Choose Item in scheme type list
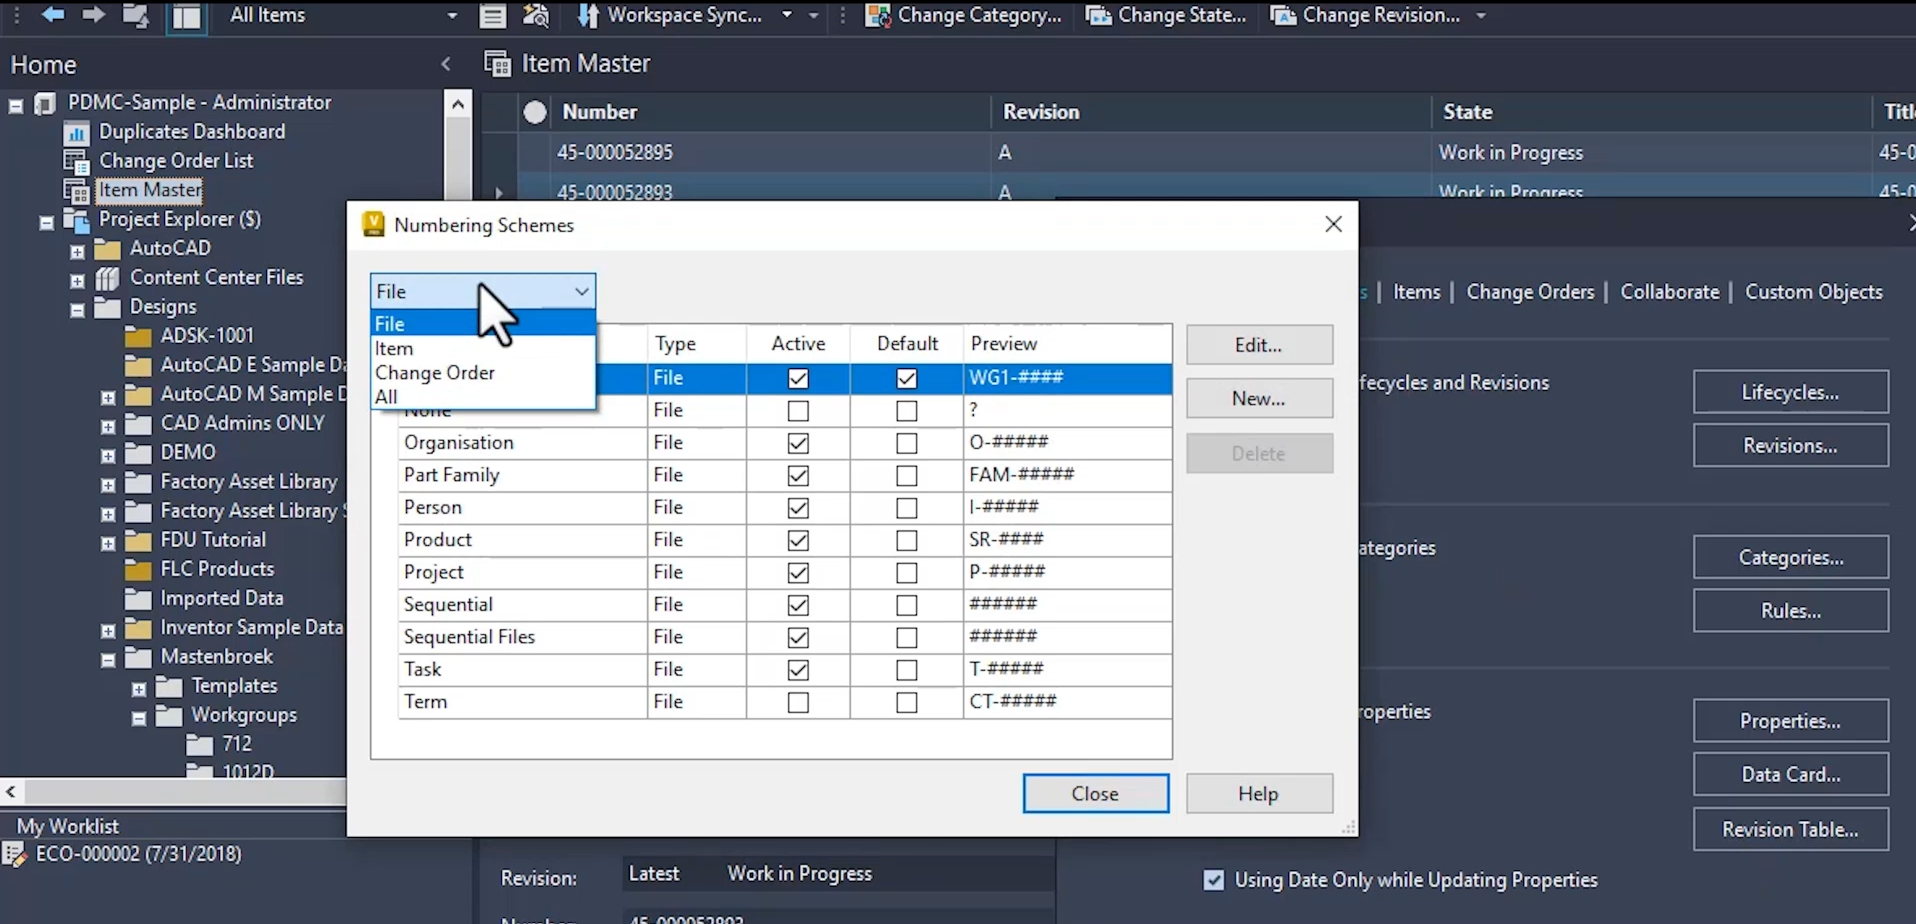 (x=483, y=348)
